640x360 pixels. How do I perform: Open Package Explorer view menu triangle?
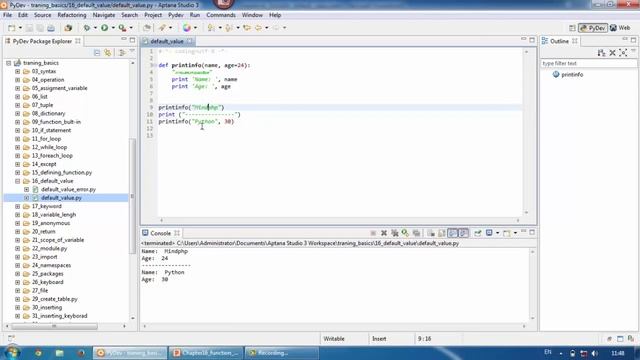point(132,52)
